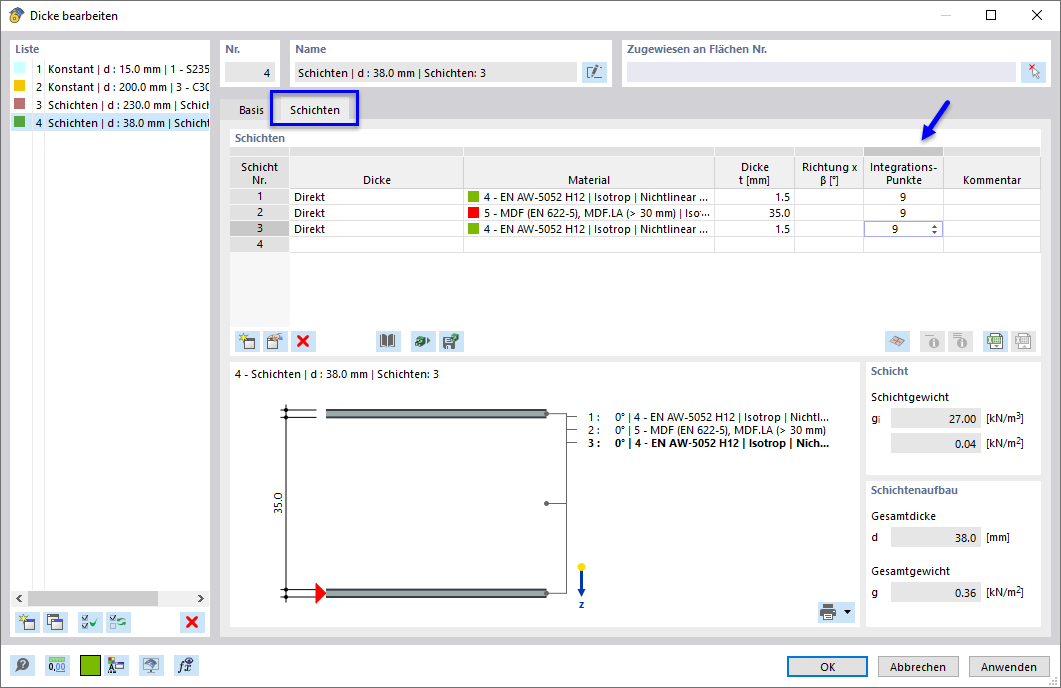Delete the selected layer with the red X
Image resolution: width=1061 pixels, height=688 pixels.
click(x=303, y=342)
